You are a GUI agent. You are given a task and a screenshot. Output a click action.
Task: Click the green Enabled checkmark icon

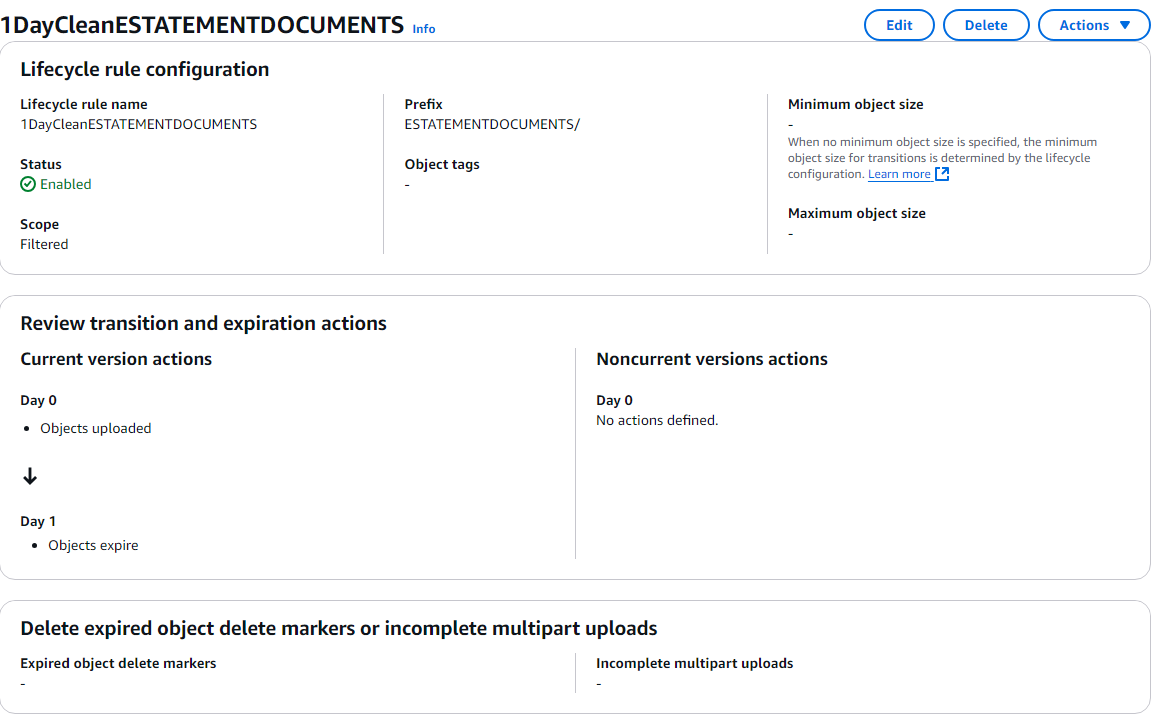coord(28,184)
